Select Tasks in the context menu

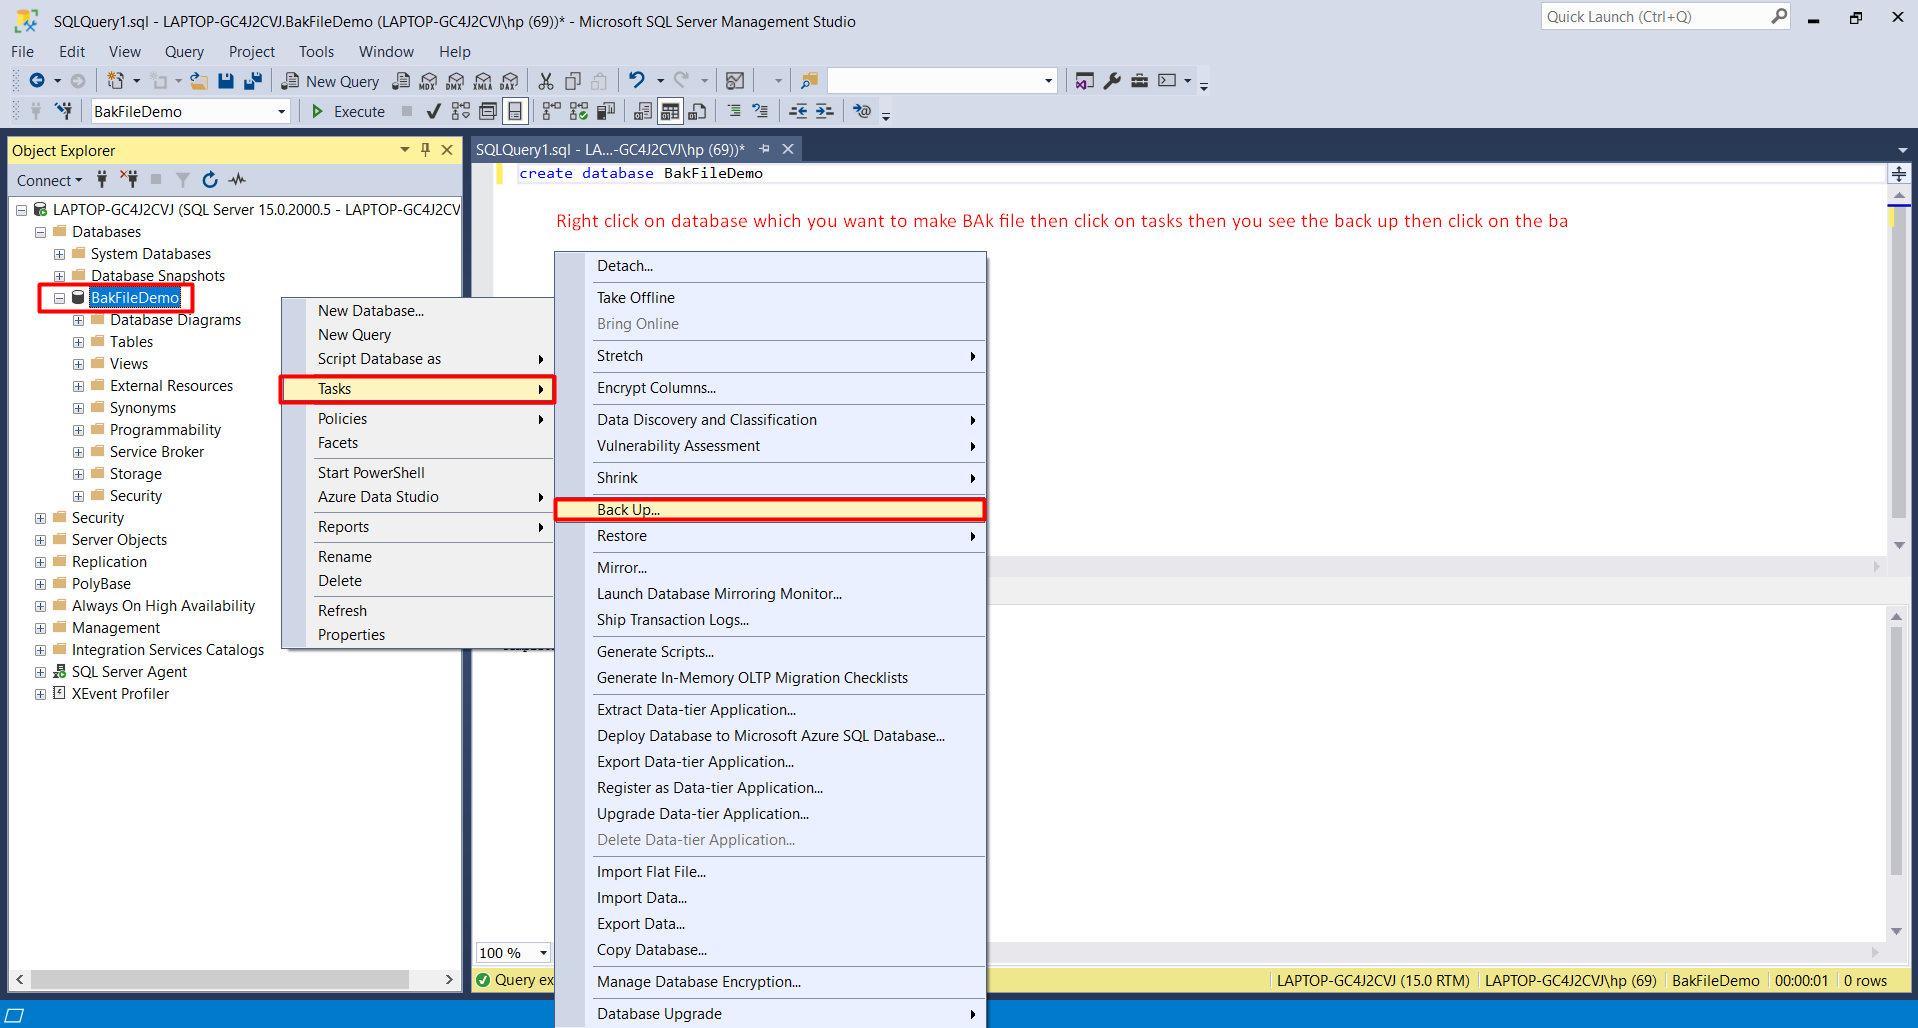tap(417, 389)
